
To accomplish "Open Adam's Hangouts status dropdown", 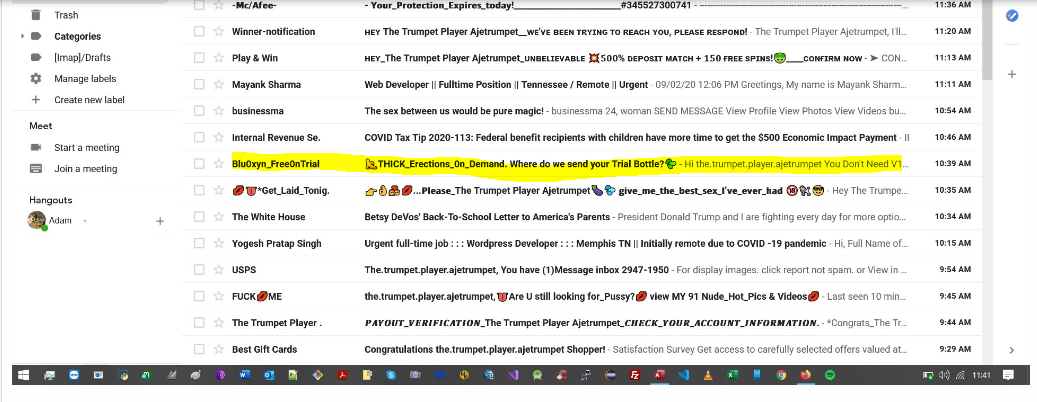I will tap(85, 221).
